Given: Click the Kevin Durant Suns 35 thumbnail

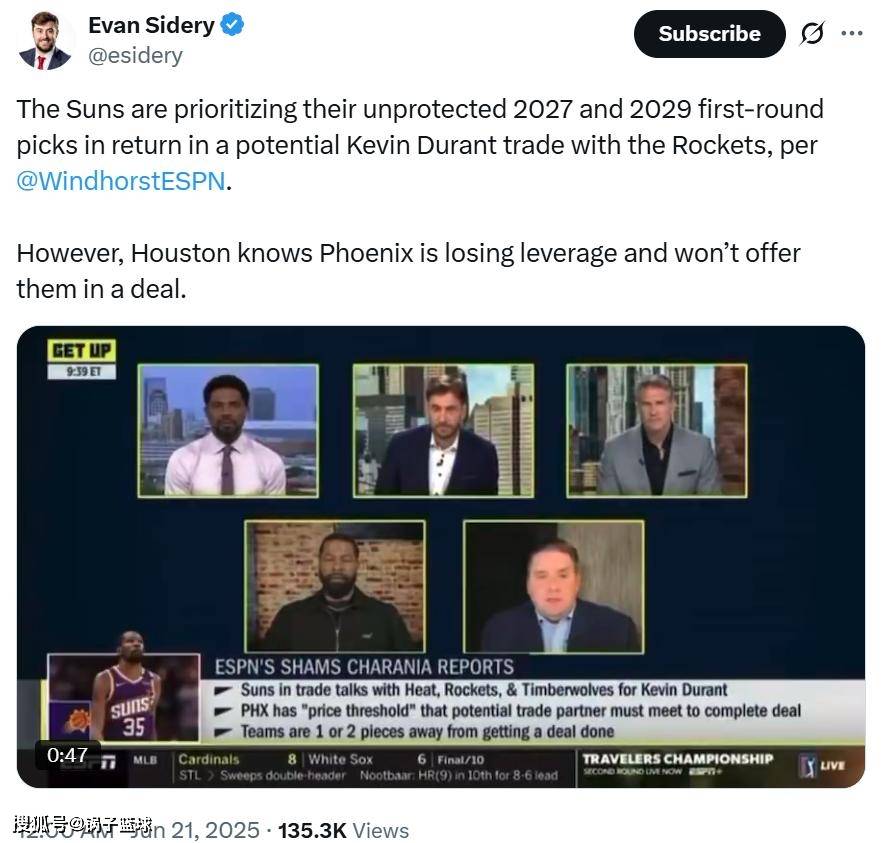Looking at the screenshot, I should point(124,697).
